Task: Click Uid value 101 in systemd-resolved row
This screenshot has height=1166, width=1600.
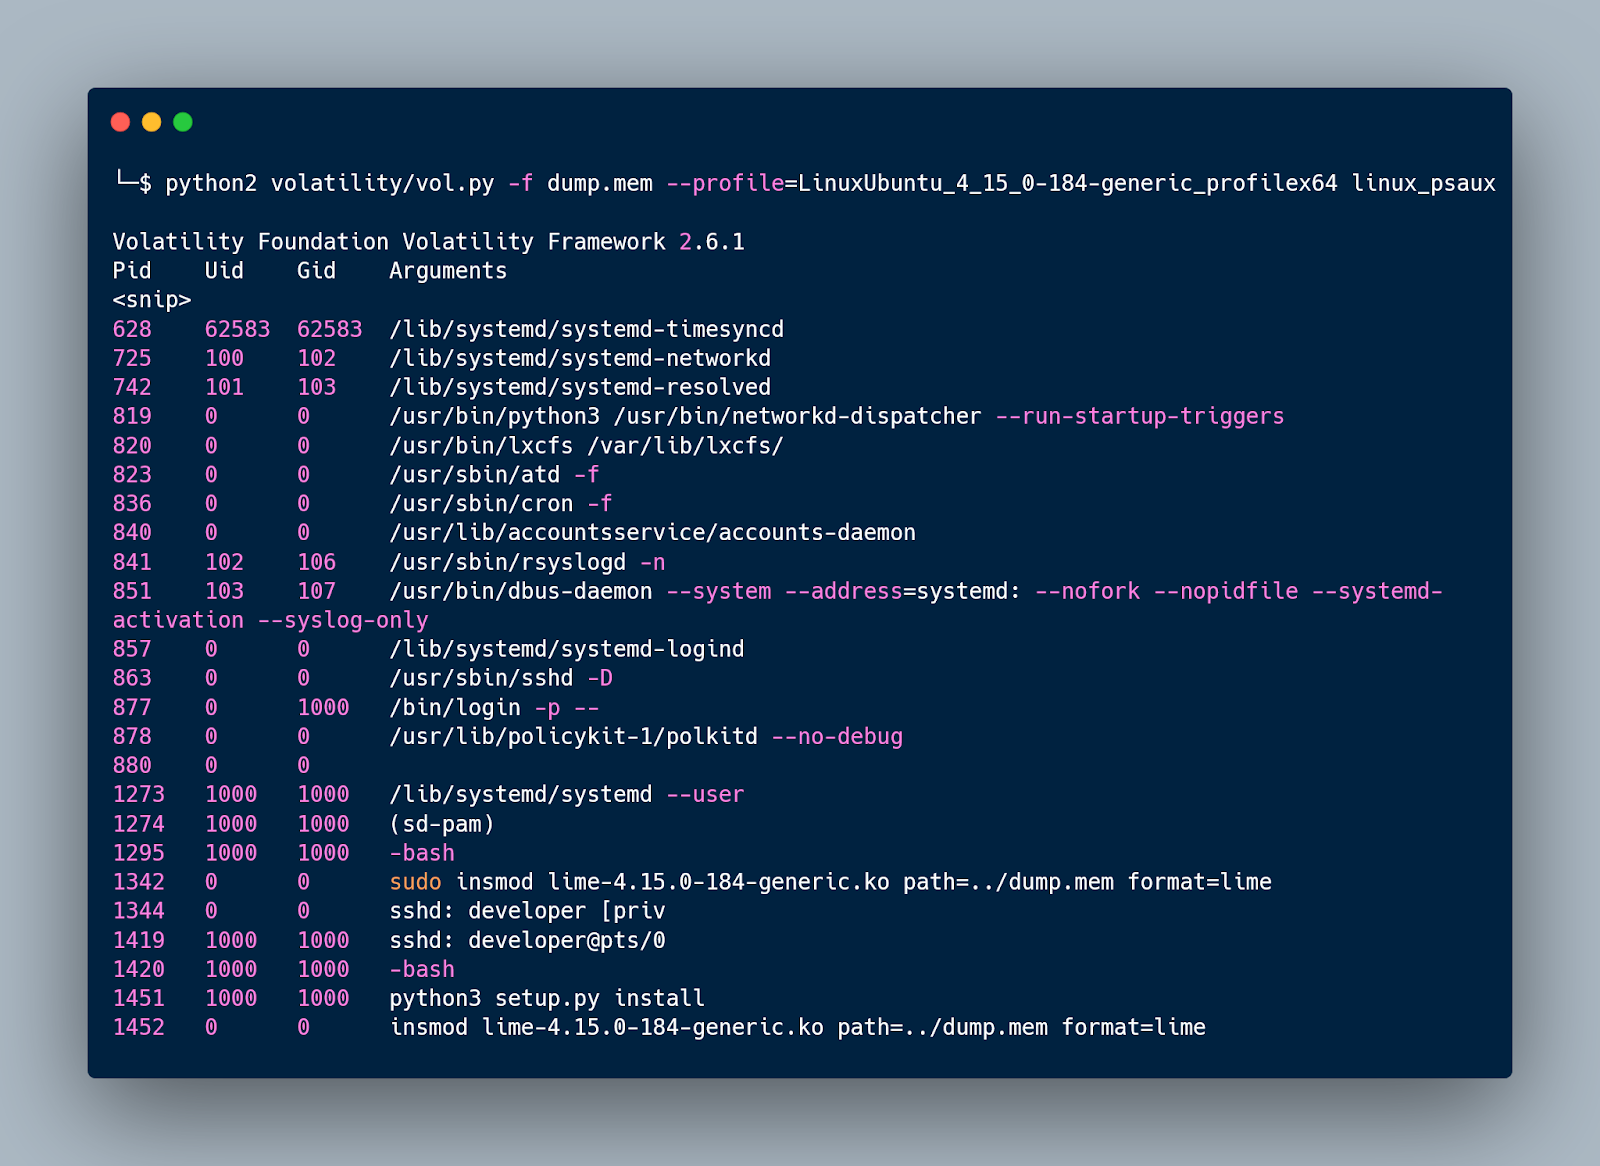Action: [224, 387]
